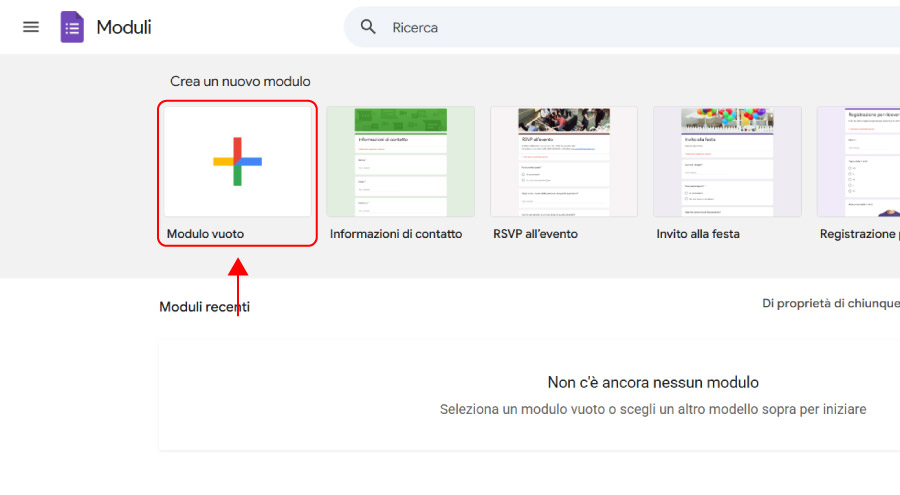The height and width of the screenshot is (495, 900).
Task: Click the colorful plus icon for blank form
Action: (x=237, y=161)
